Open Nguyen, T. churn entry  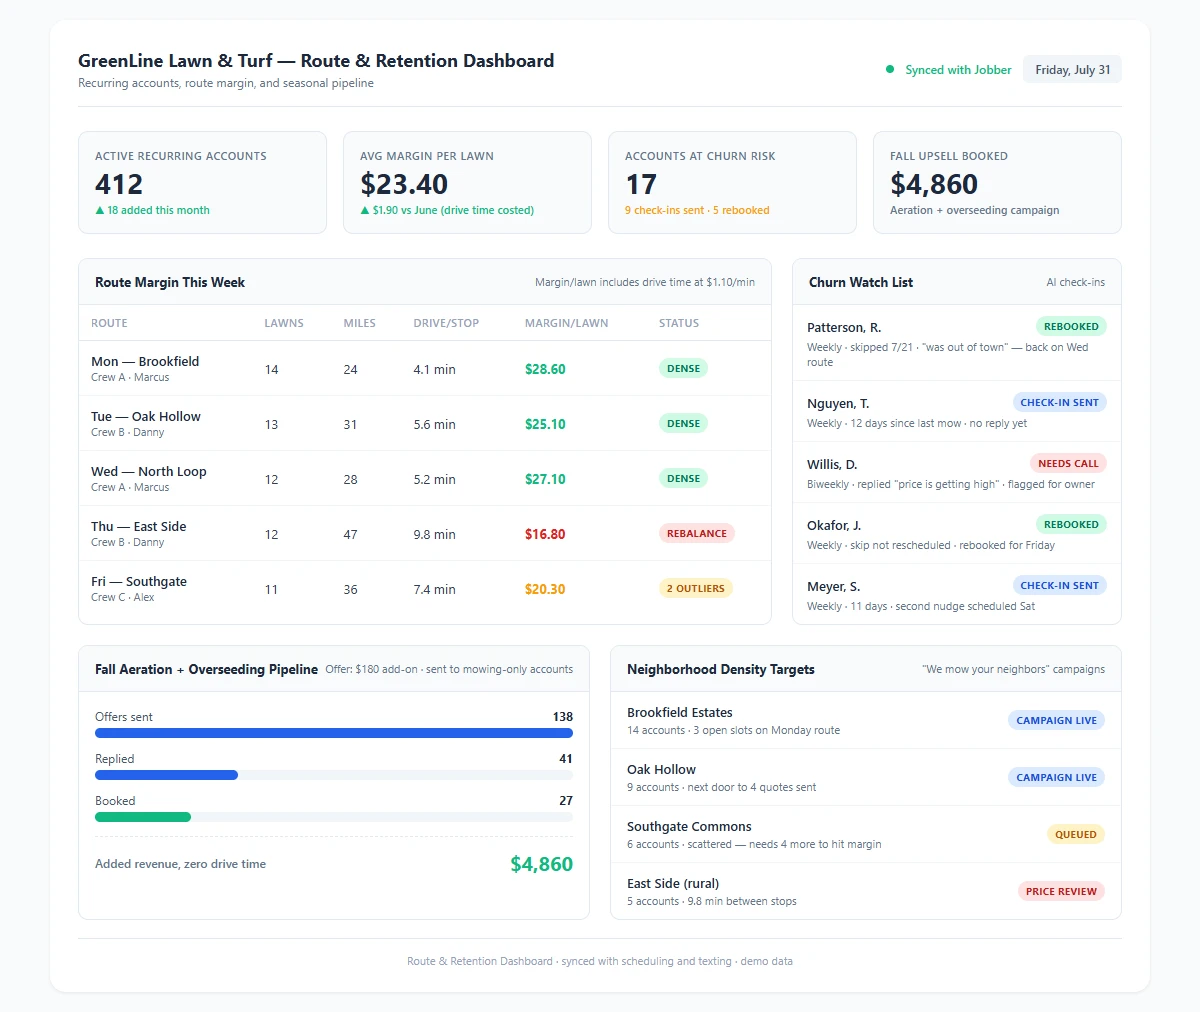[x=957, y=411]
